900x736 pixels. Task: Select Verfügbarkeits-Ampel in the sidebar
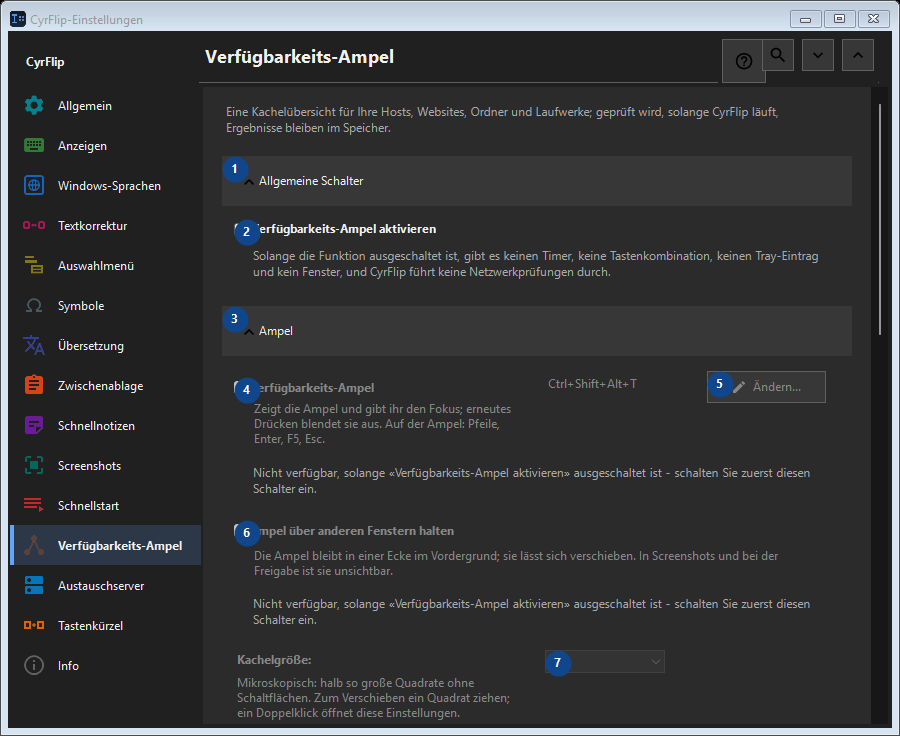106,545
